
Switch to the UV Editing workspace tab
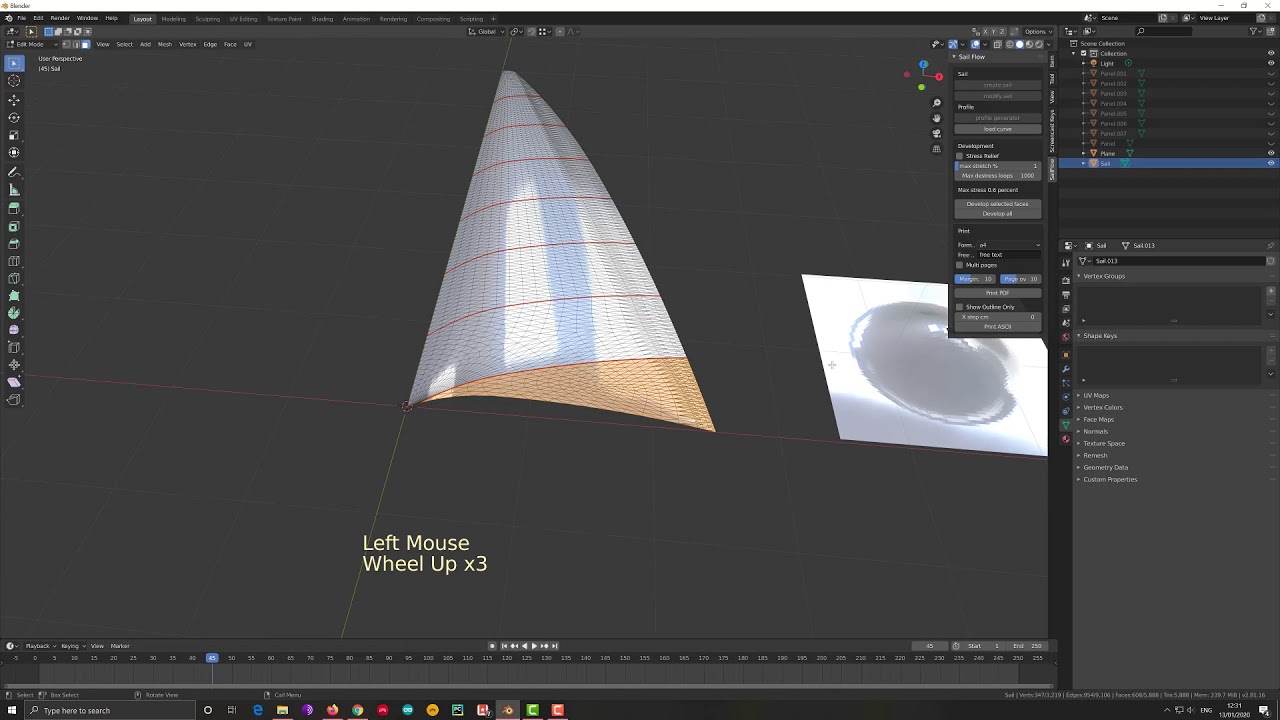pos(243,18)
